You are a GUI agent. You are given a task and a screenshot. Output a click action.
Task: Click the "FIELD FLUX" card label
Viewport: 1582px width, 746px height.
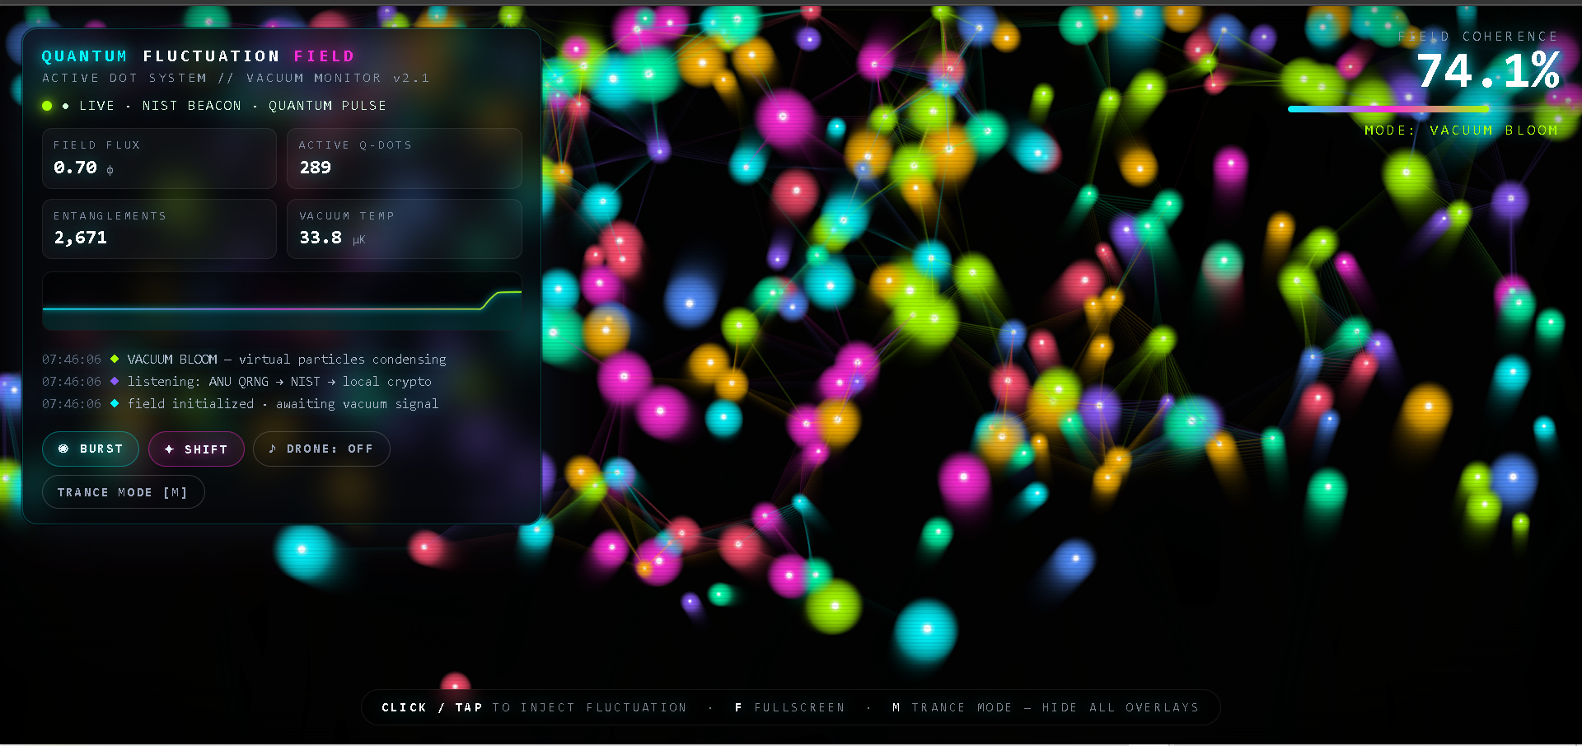(97, 145)
